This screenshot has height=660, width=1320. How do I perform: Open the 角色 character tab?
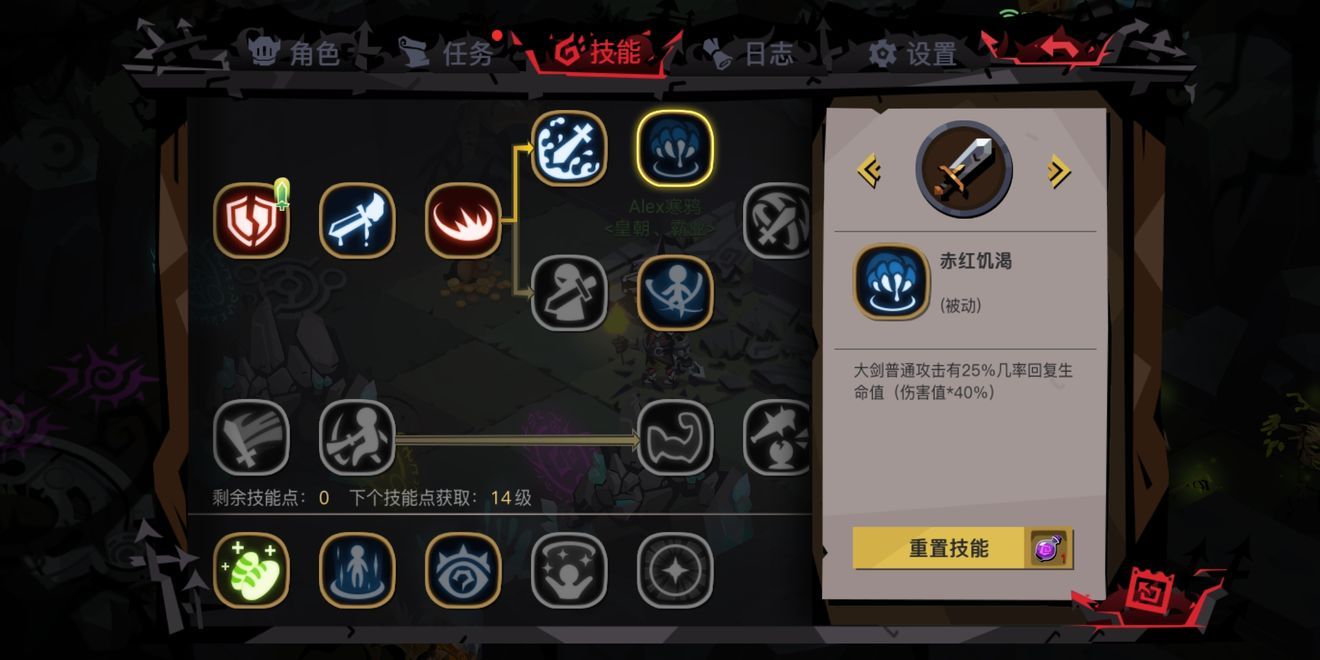point(294,53)
